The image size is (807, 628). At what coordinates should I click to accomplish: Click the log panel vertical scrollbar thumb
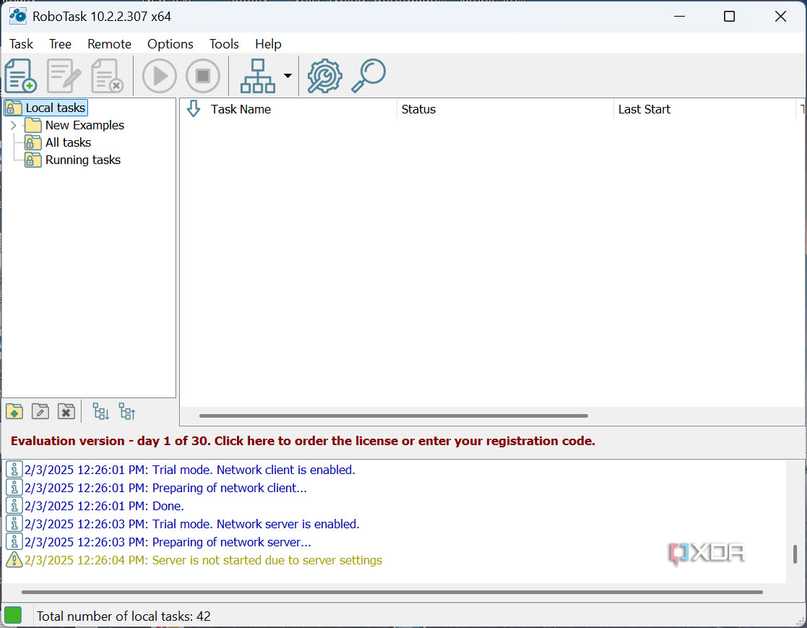coord(795,554)
